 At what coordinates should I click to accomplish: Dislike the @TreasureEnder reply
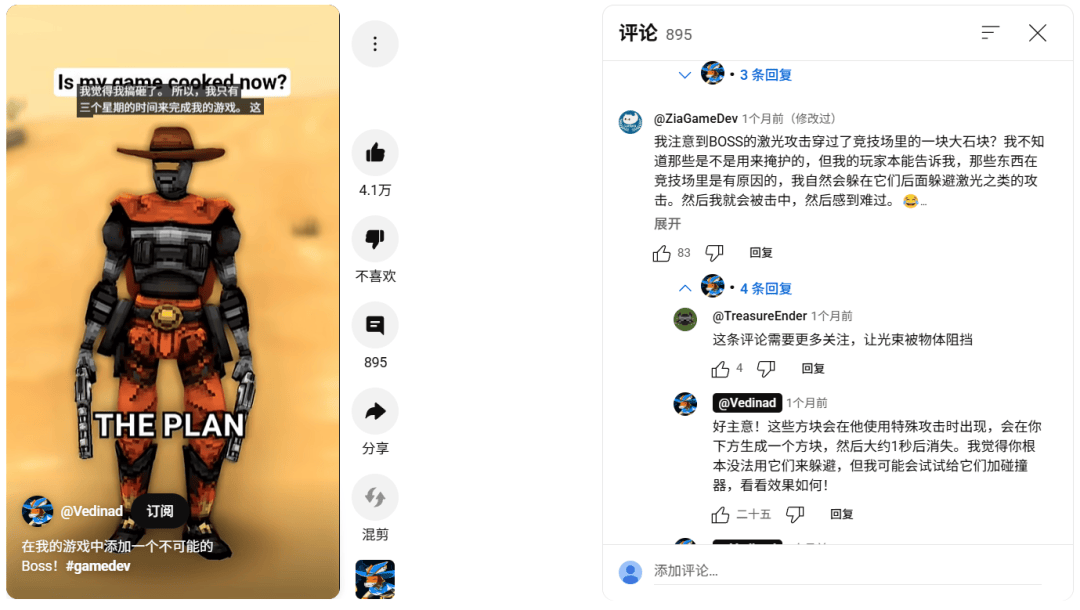(766, 369)
